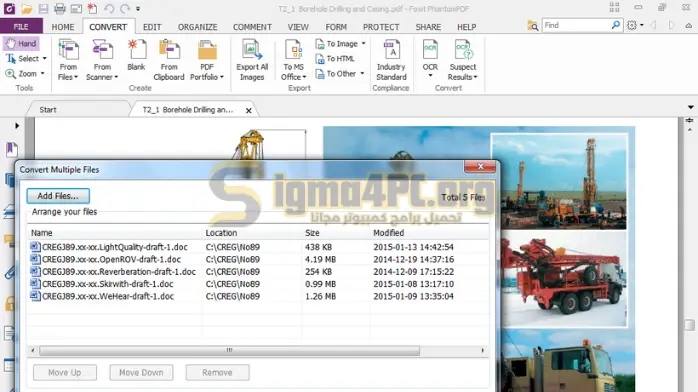698x392 pixels.
Task: Switch to the EDIT ribbon tab
Action: pos(152,27)
